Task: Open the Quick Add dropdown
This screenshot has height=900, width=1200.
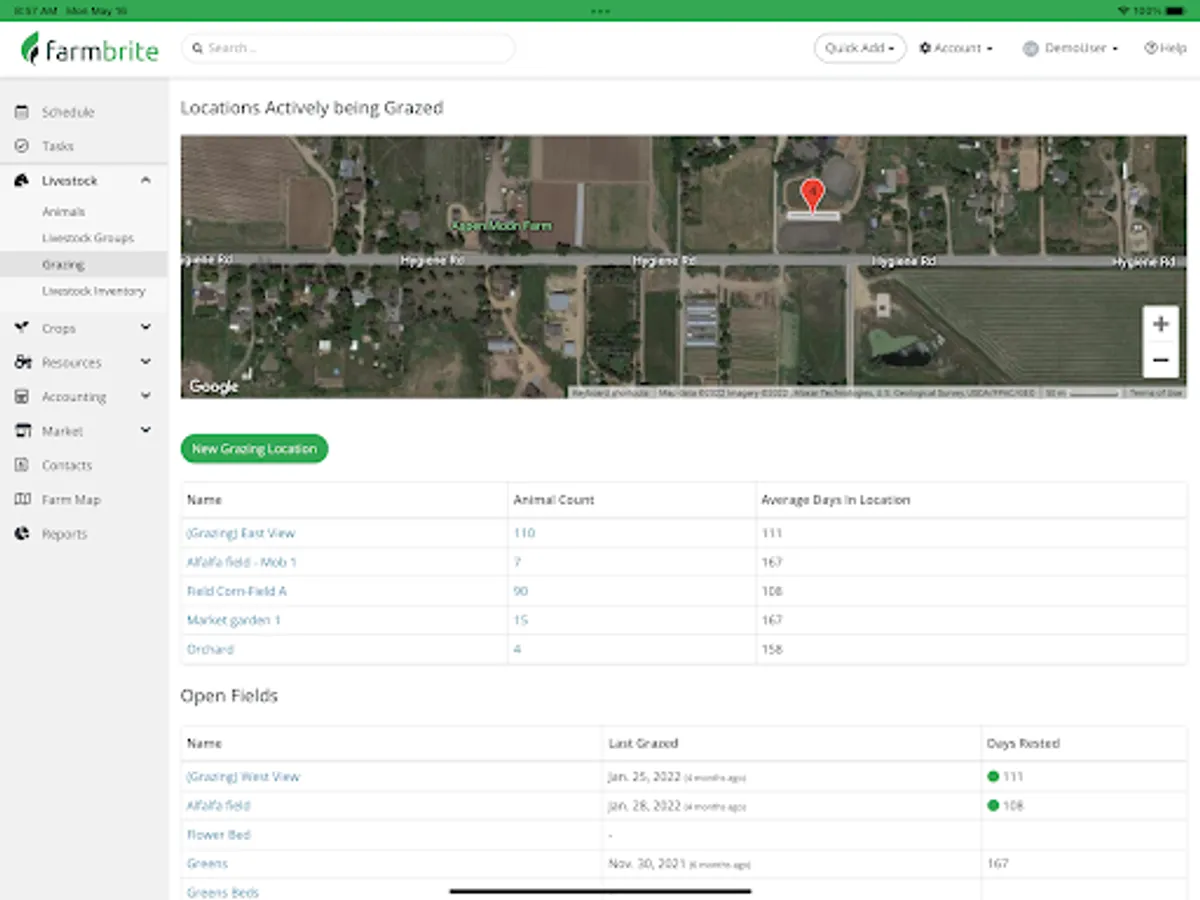Action: (859, 48)
